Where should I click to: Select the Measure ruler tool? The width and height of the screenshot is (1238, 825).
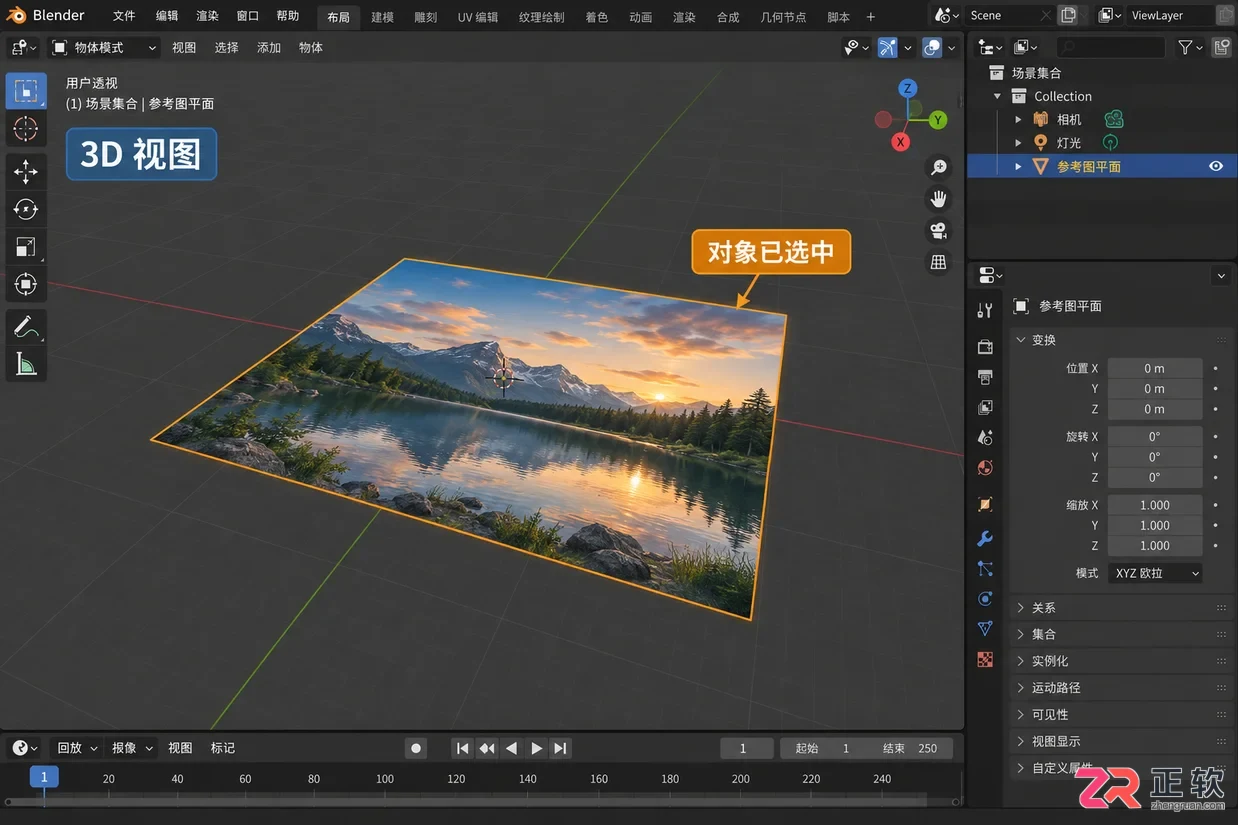pyautogui.click(x=26, y=364)
